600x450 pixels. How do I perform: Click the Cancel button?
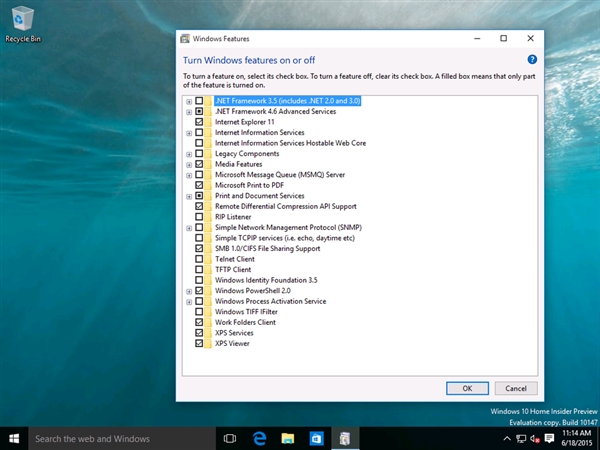click(516, 388)
